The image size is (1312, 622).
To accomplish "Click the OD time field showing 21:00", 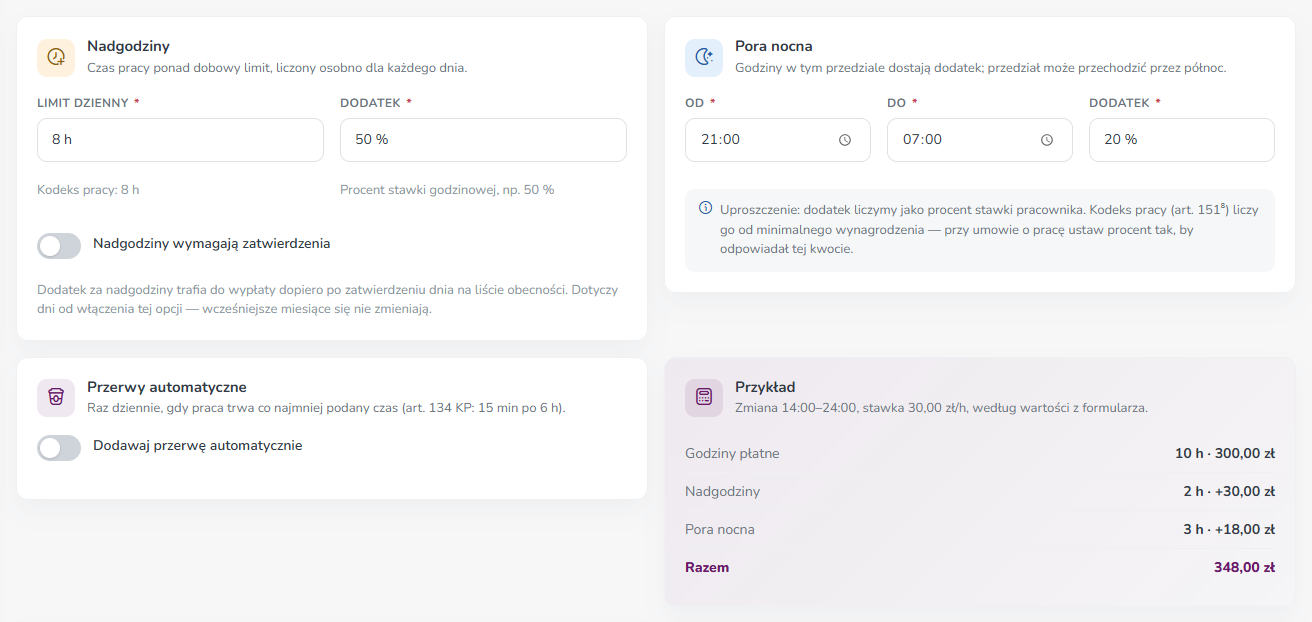I will click(x=778, y=140).
